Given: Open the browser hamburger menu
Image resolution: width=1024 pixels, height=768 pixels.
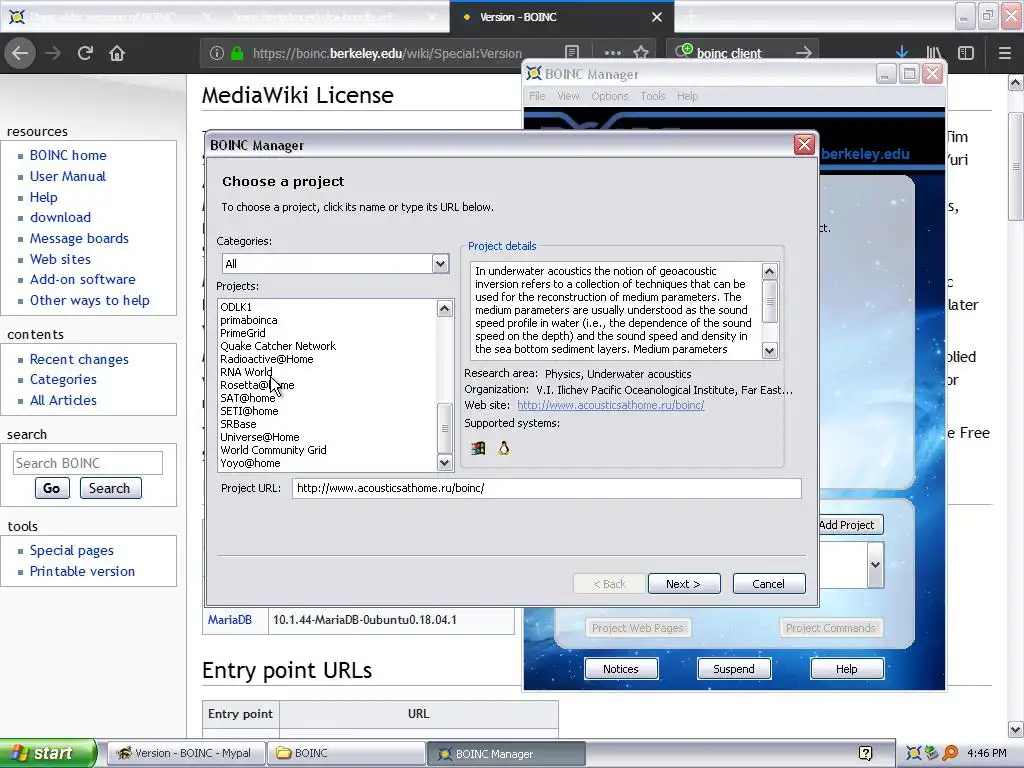Looking at the screenshot, I should [1005, 53].
